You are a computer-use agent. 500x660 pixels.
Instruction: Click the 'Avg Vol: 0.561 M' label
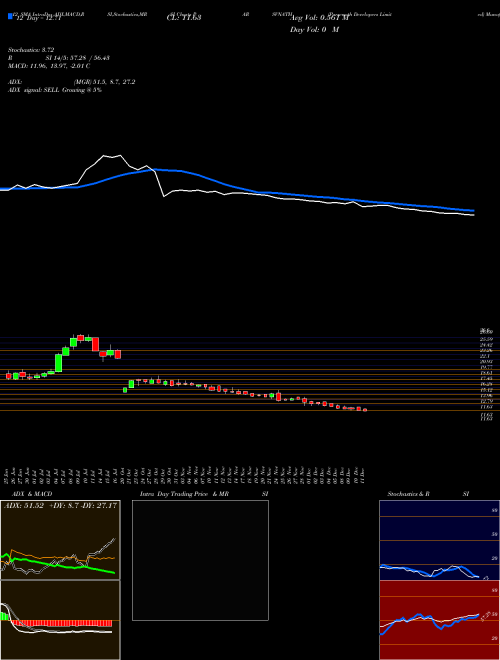pos(319,18)
